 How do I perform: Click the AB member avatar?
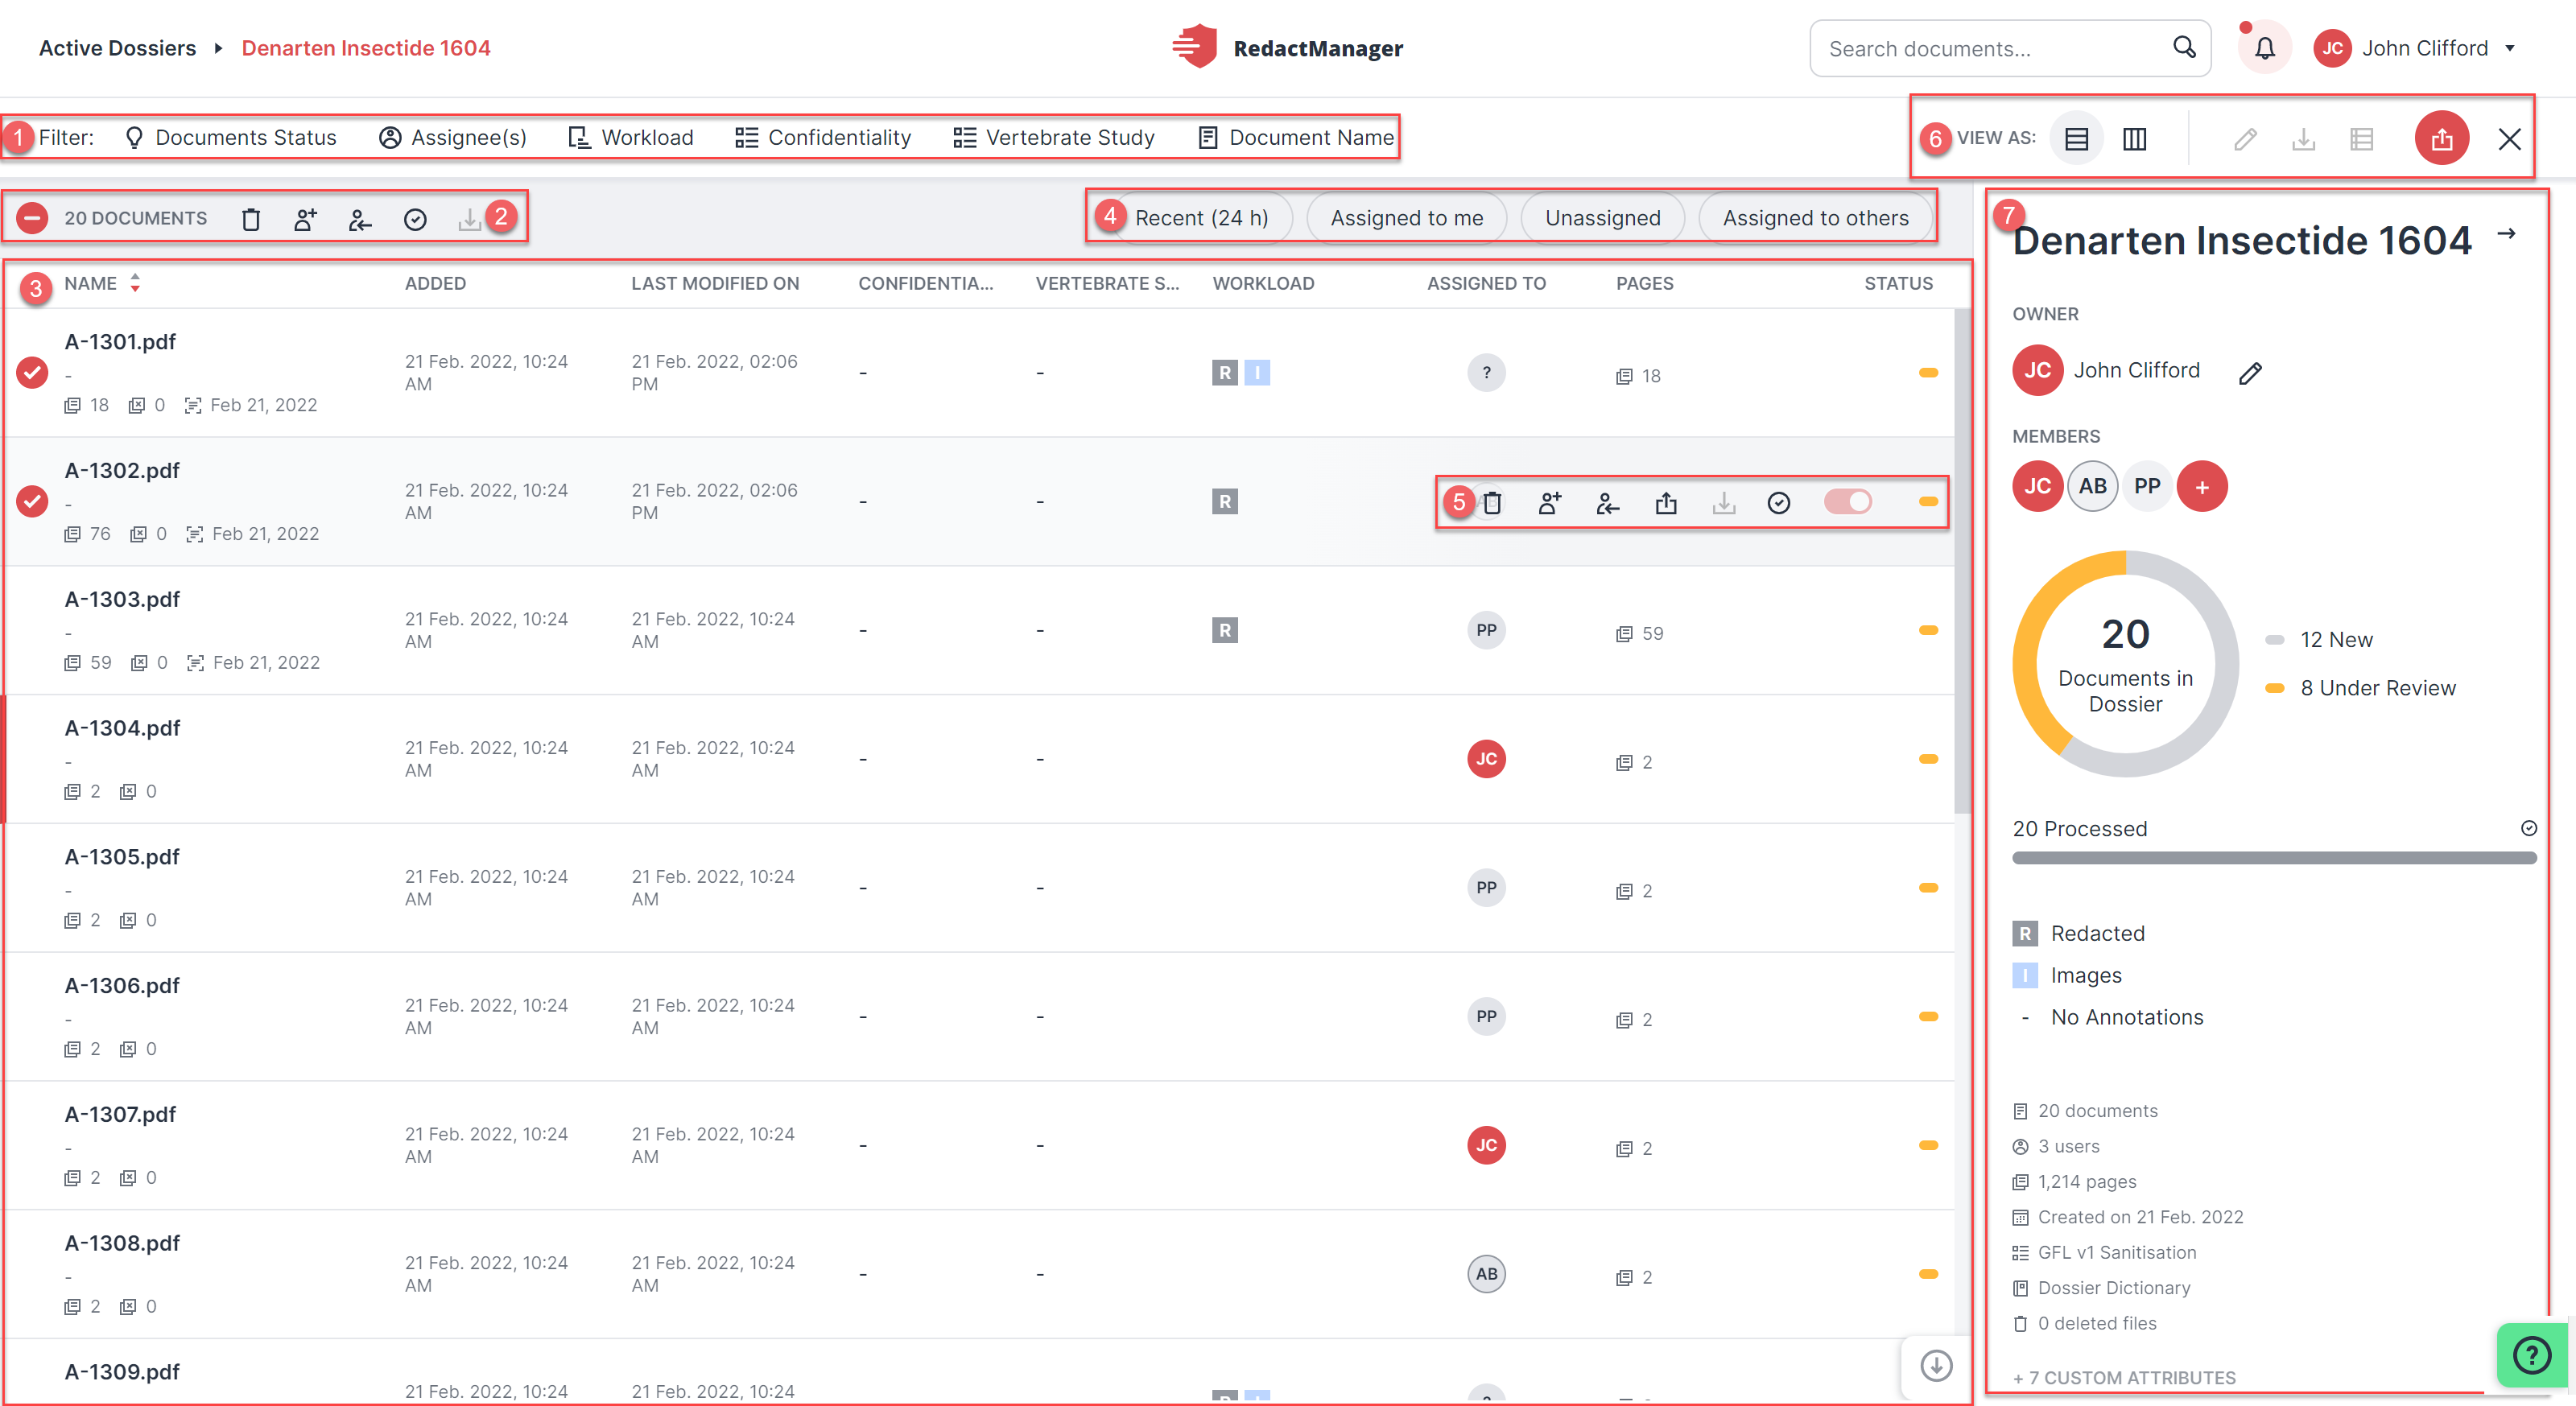[x=2092, y=486]
